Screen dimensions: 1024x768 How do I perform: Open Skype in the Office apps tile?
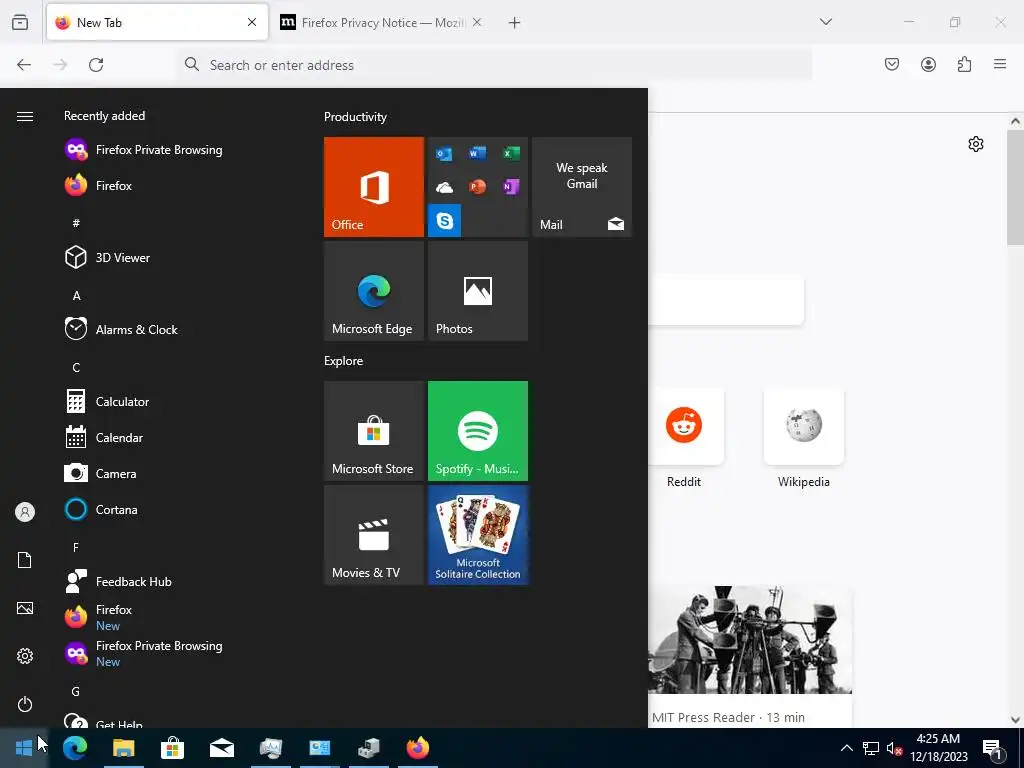[444, 221]
